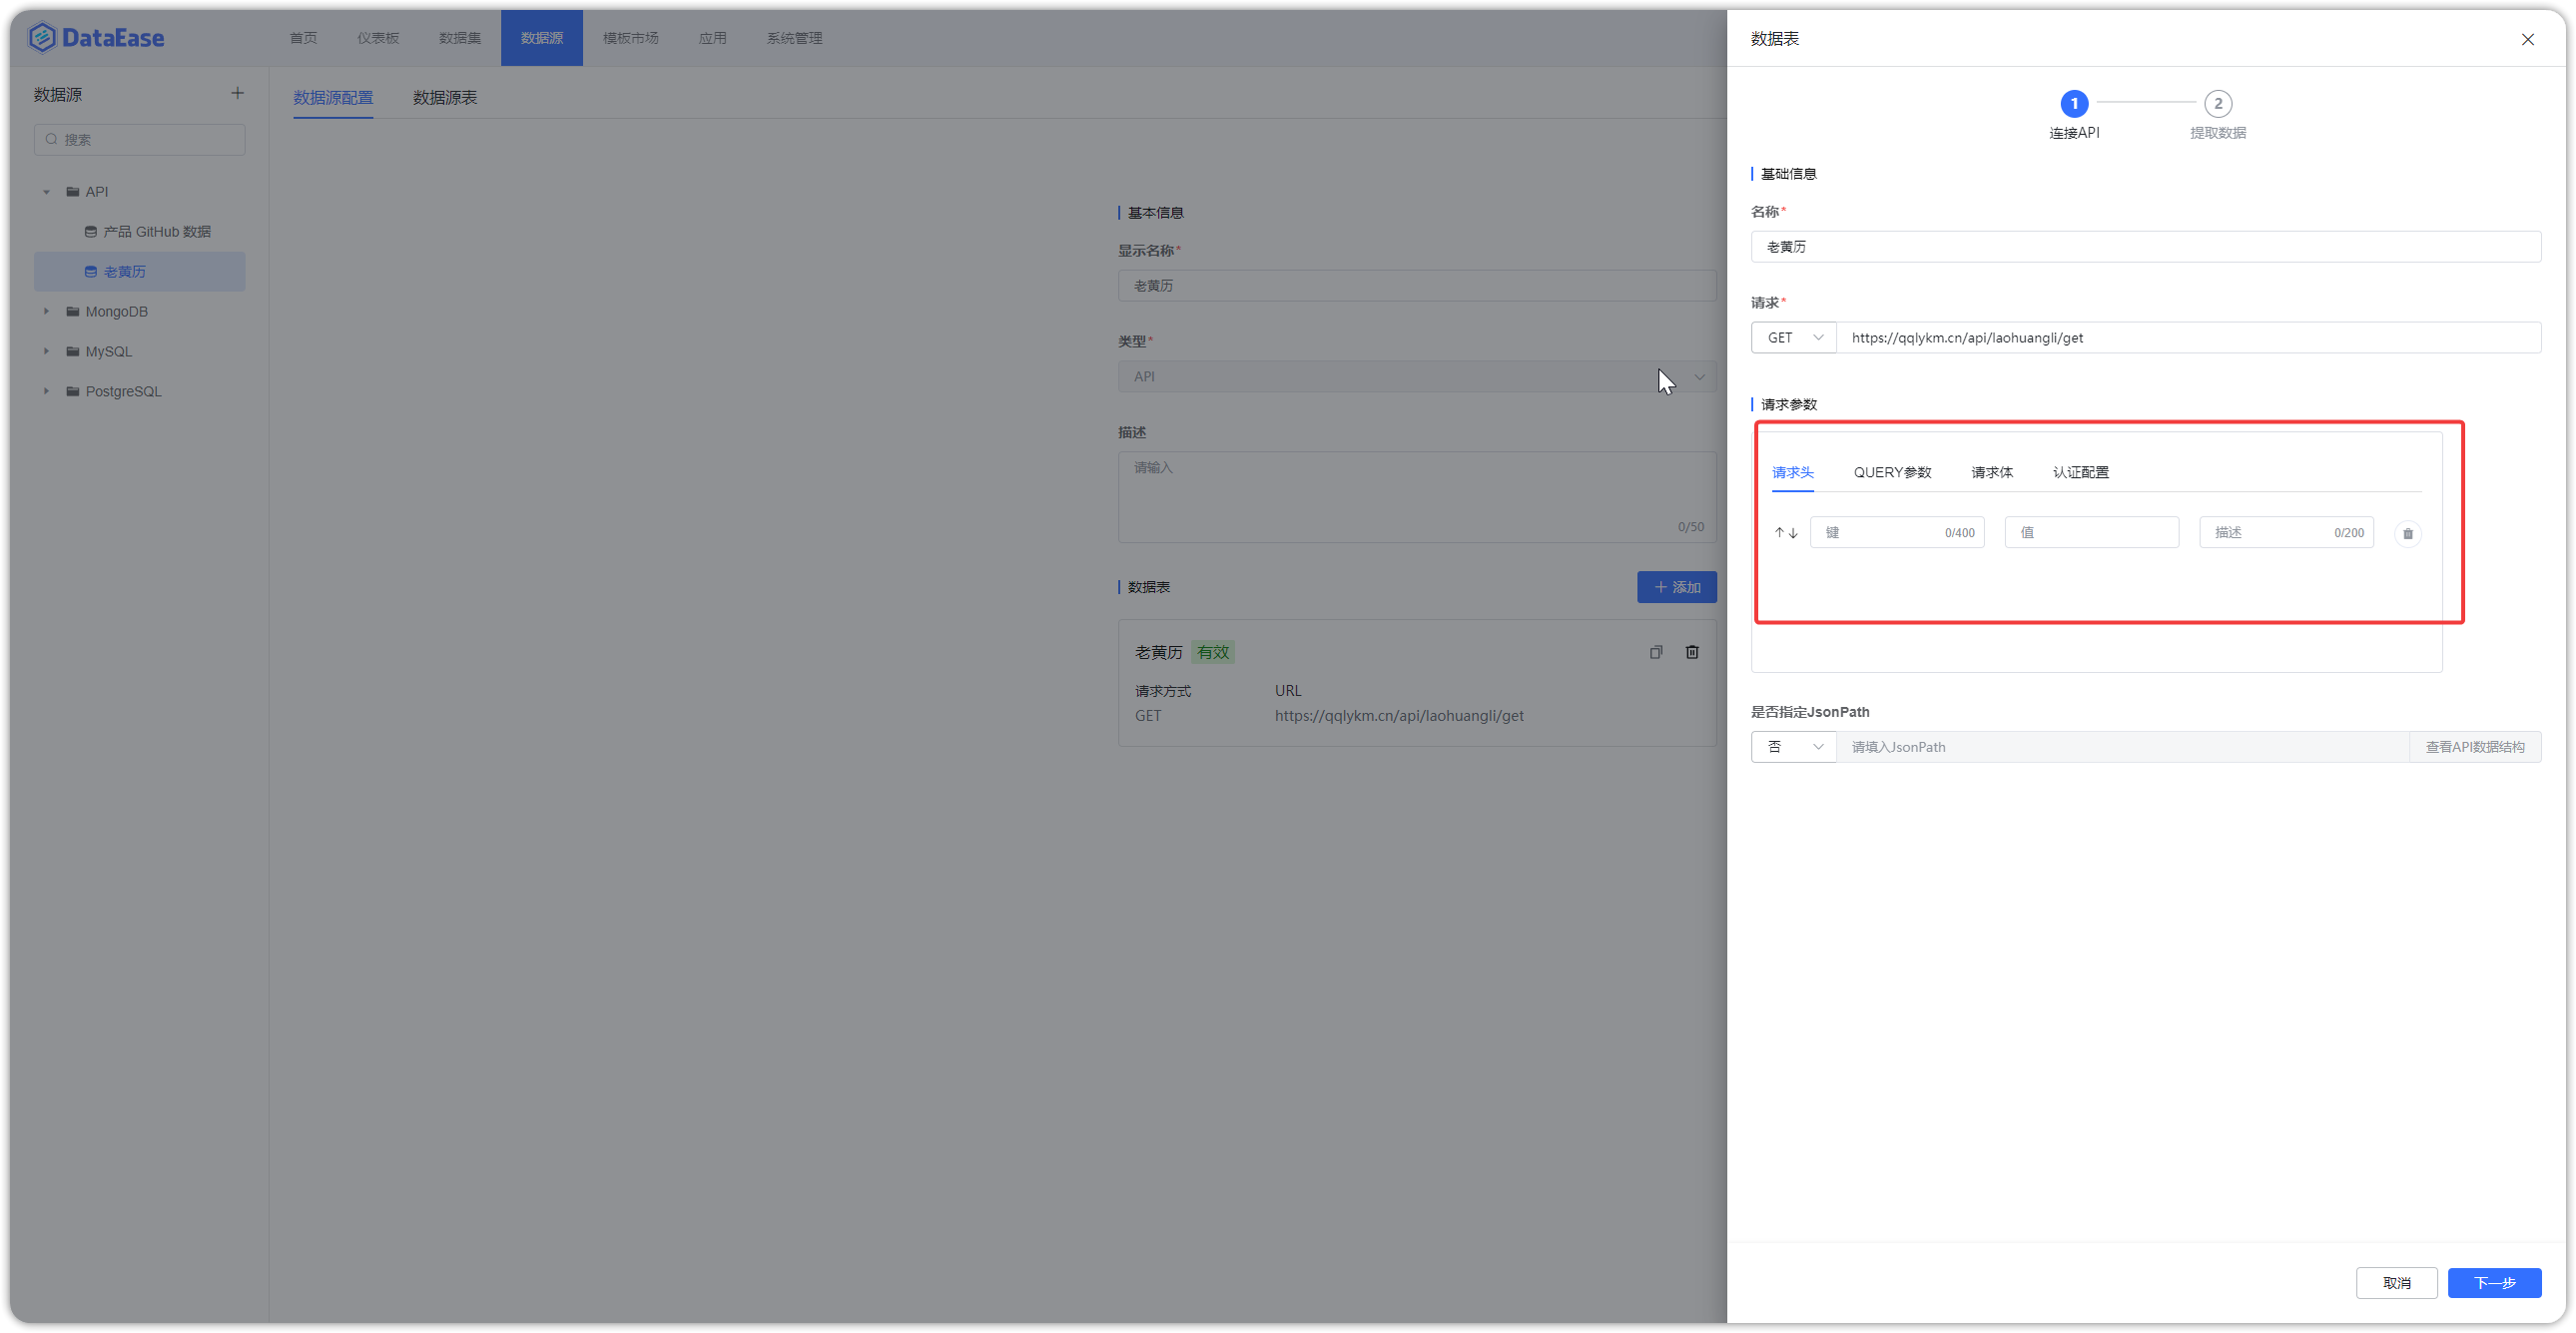Expand the PostgreSQL folder
2576x1333 pixels.
tap(45, 391)
